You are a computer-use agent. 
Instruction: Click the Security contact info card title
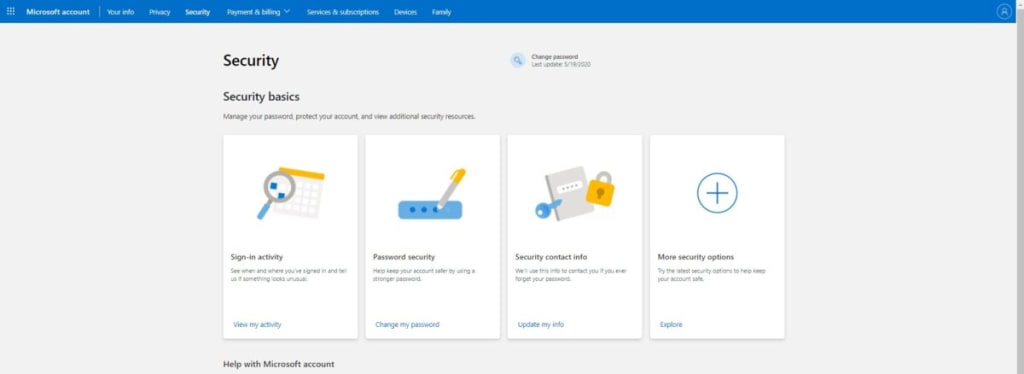[x=551, y=257]
